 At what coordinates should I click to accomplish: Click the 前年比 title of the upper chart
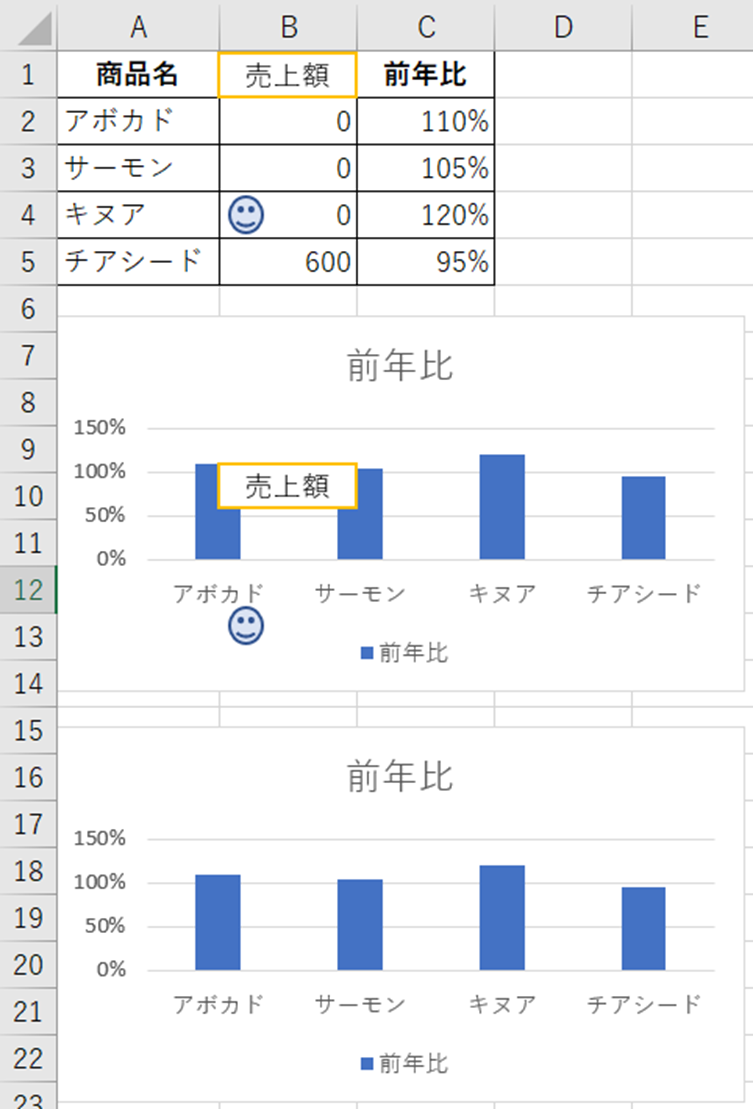pyautogui.click(x=400, y=366)
